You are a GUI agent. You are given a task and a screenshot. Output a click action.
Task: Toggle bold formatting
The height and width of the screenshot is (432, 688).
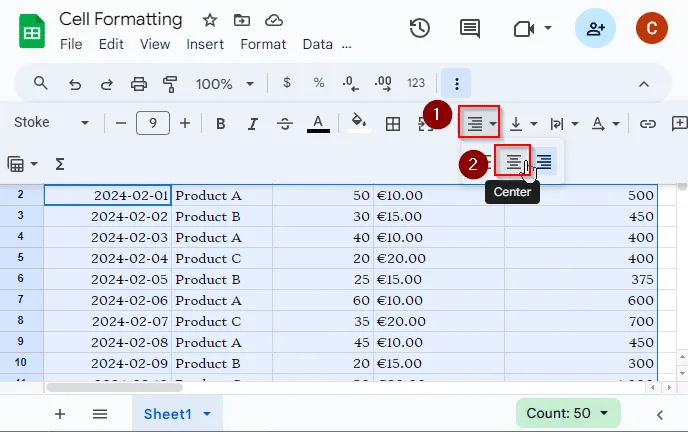click(221, 124)
